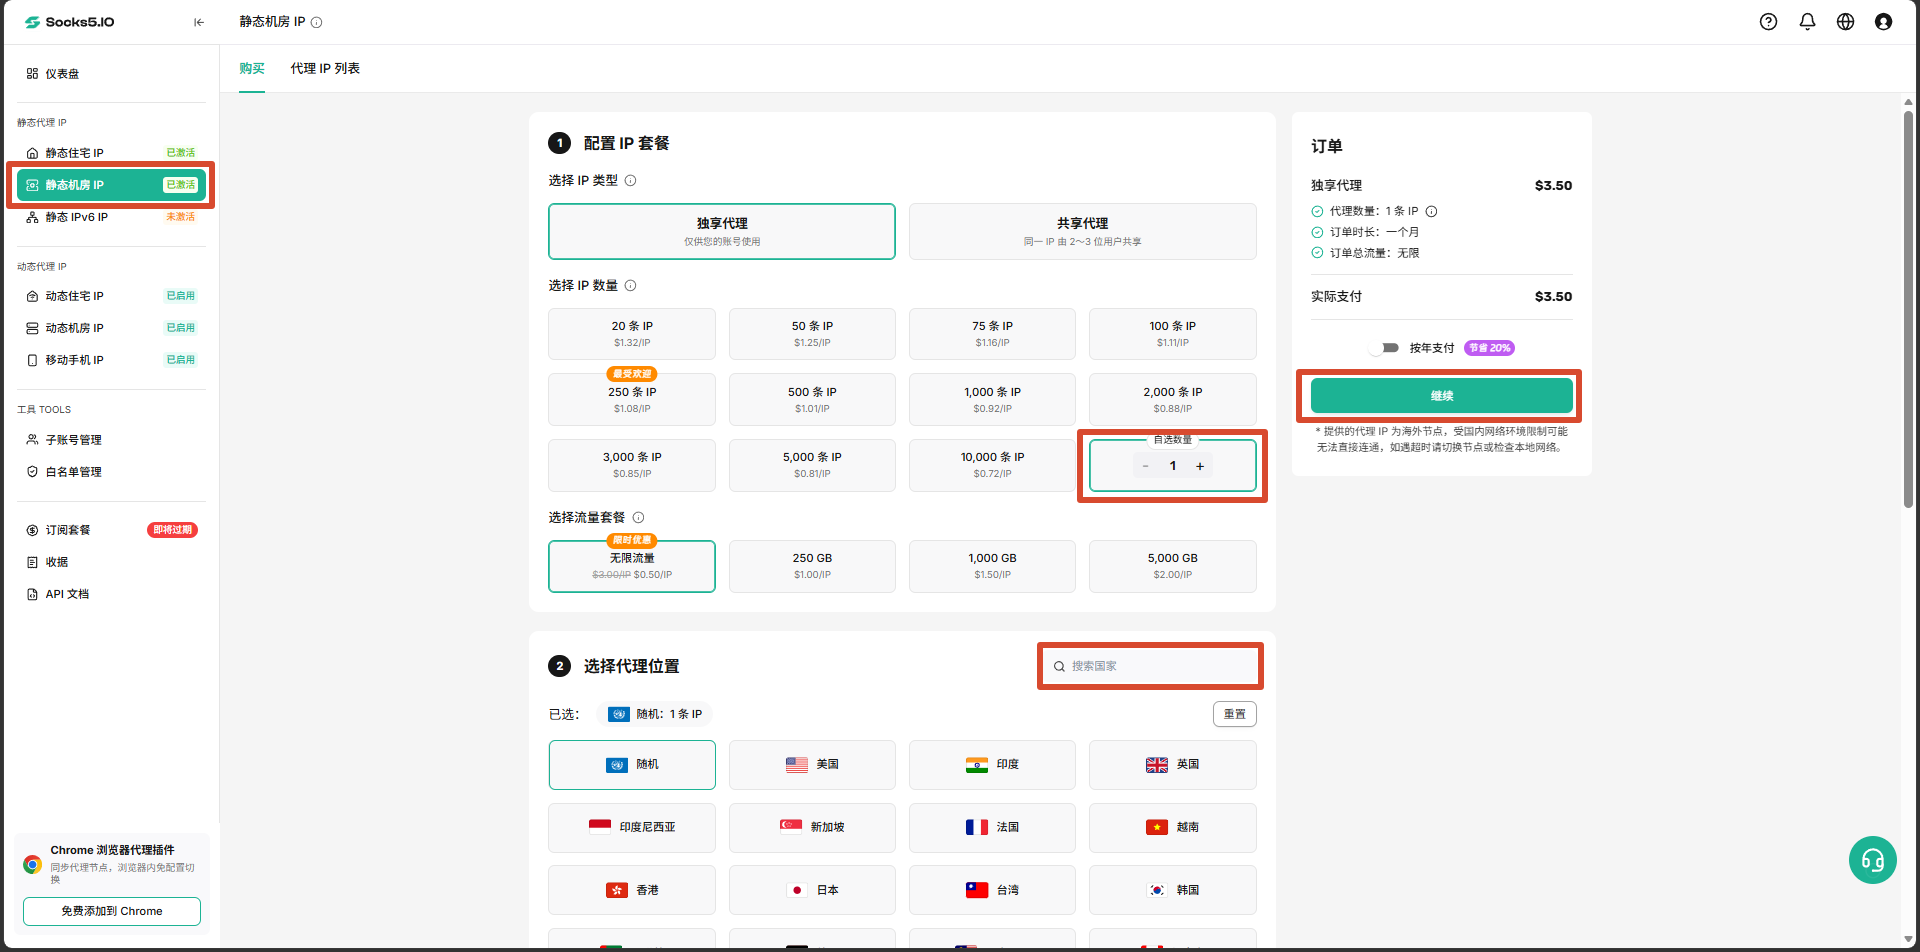Switch to the 代理 IP 列表 tab

click(x=325, y=69)
